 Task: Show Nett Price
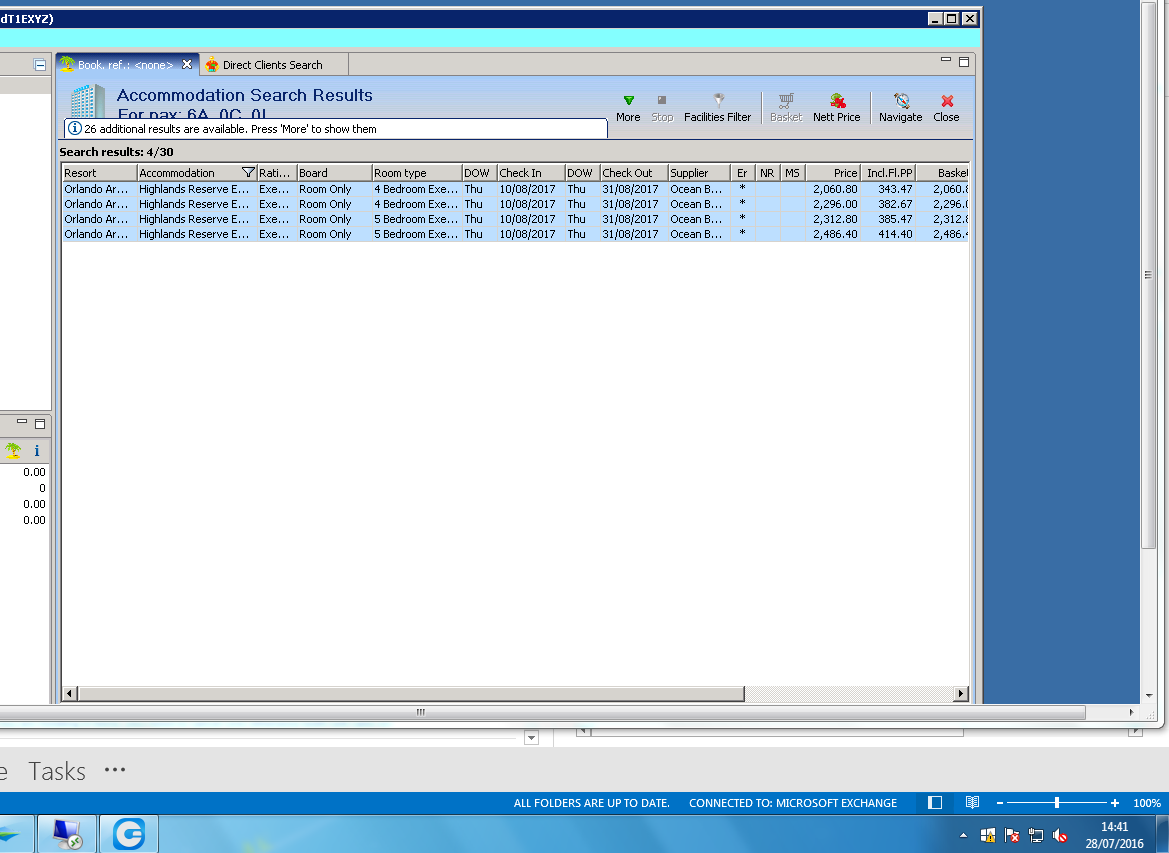pyautogui.click(x=836, y=108)
